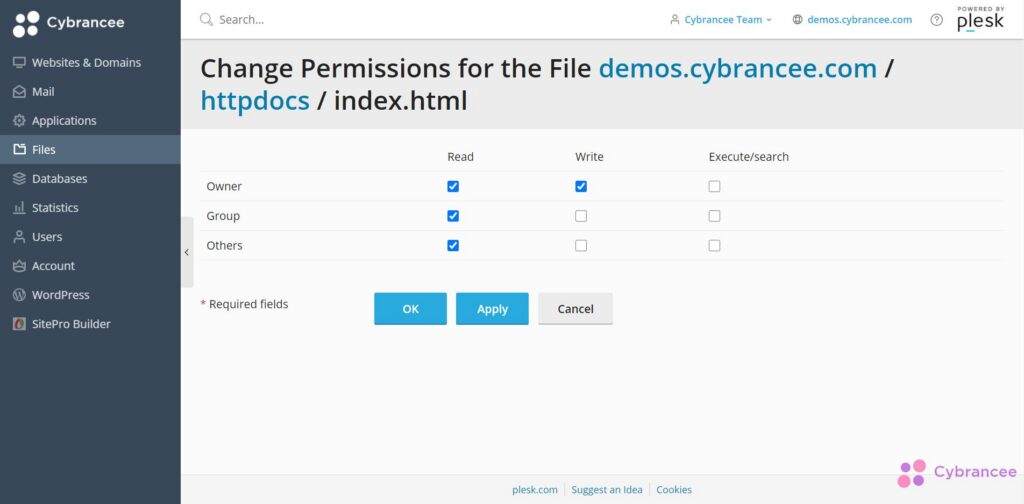Click the Owner row label
Viewport: 1024px width, 504px height.
click(x=224, y=187)
